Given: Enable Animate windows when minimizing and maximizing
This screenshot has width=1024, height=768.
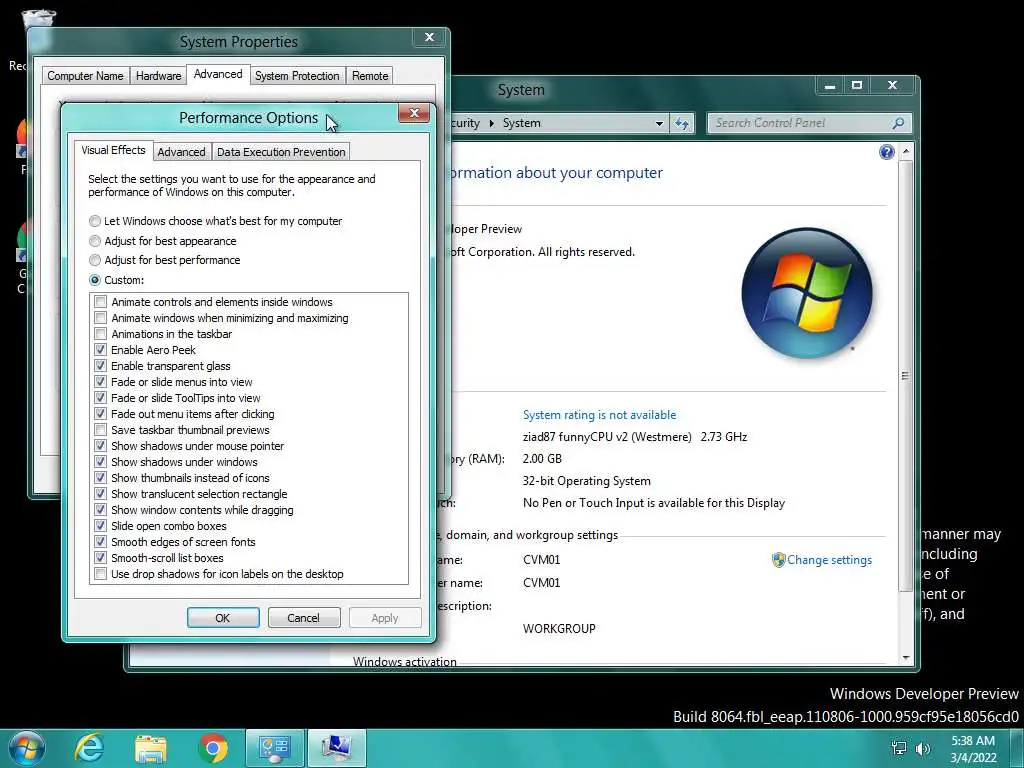Looking at the screenshot, I should point(100,318).
